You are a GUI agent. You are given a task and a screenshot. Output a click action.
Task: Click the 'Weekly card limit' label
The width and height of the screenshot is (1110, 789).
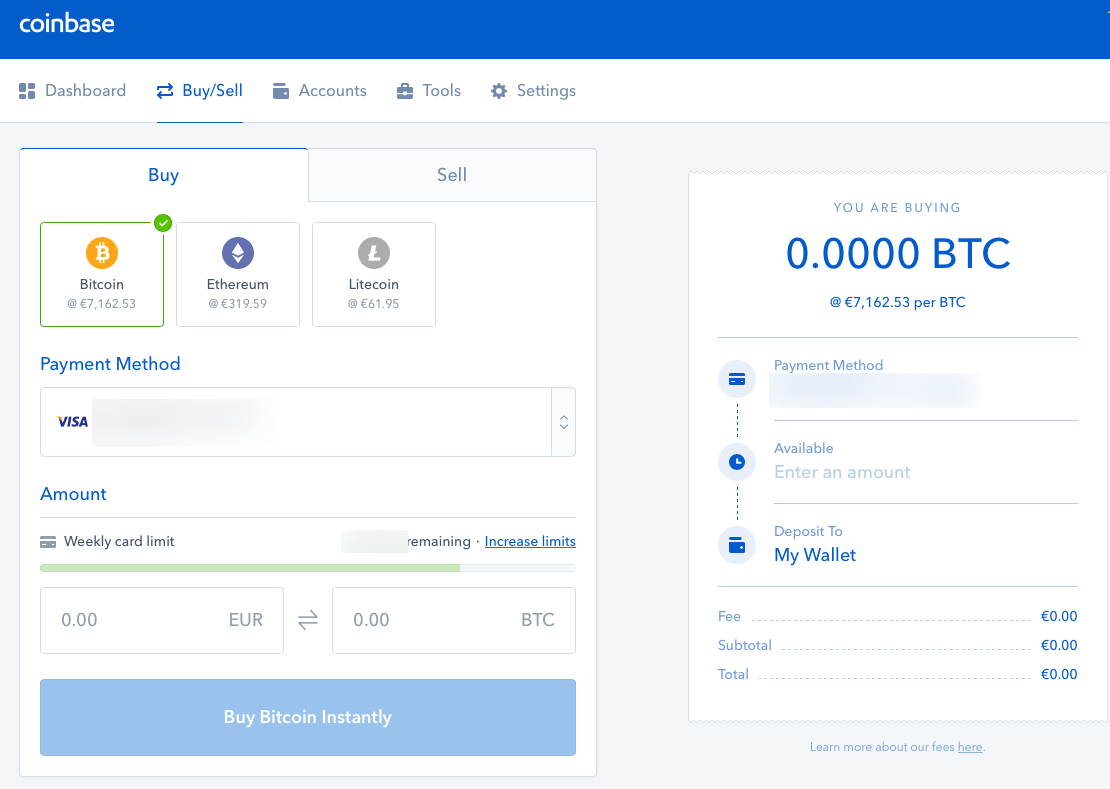pos(119,541)
